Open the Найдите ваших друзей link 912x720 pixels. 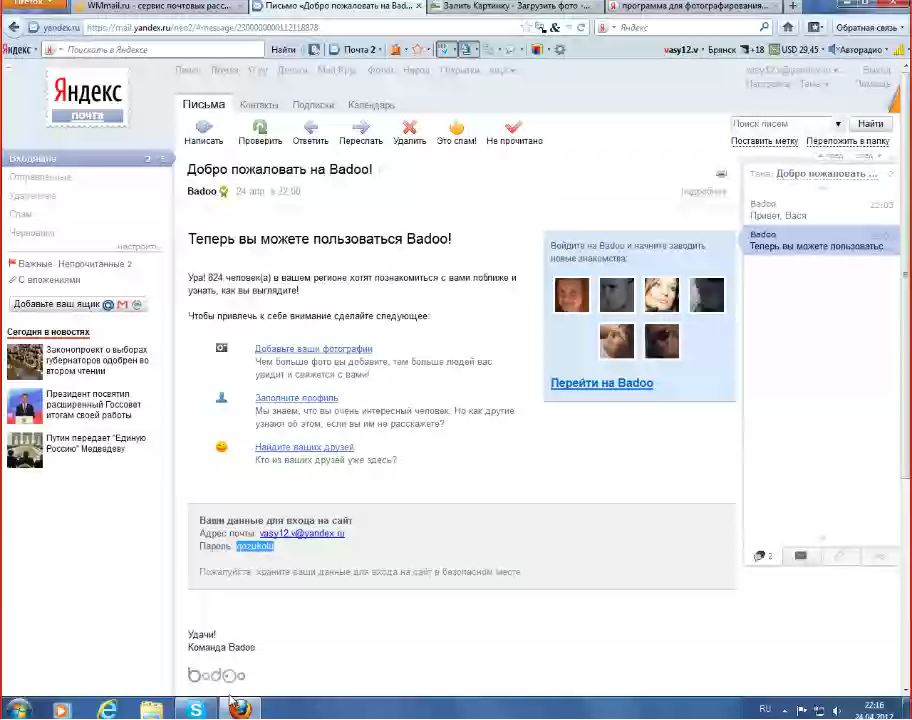(x=304, y=447)
